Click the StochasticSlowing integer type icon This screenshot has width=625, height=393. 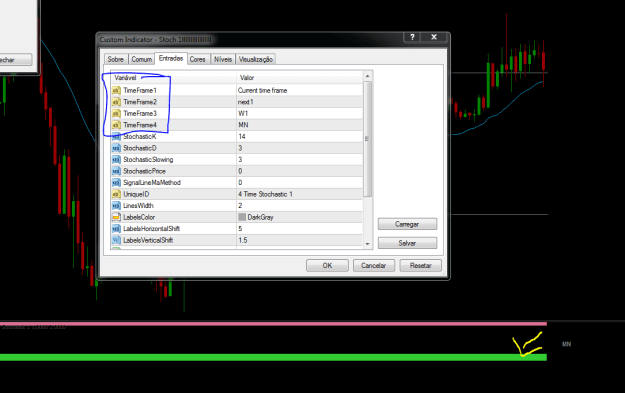point(116,160)
